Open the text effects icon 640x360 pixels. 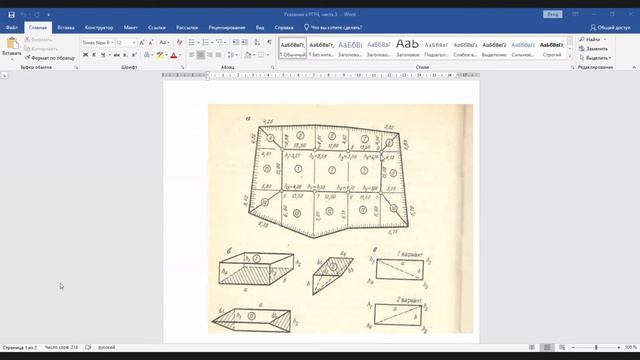(x=147, y=55)
